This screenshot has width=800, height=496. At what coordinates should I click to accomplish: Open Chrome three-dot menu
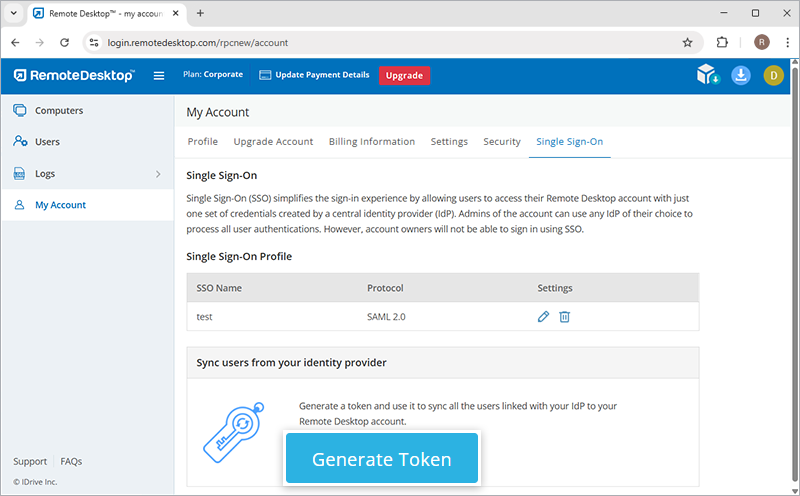click(785, 43)
